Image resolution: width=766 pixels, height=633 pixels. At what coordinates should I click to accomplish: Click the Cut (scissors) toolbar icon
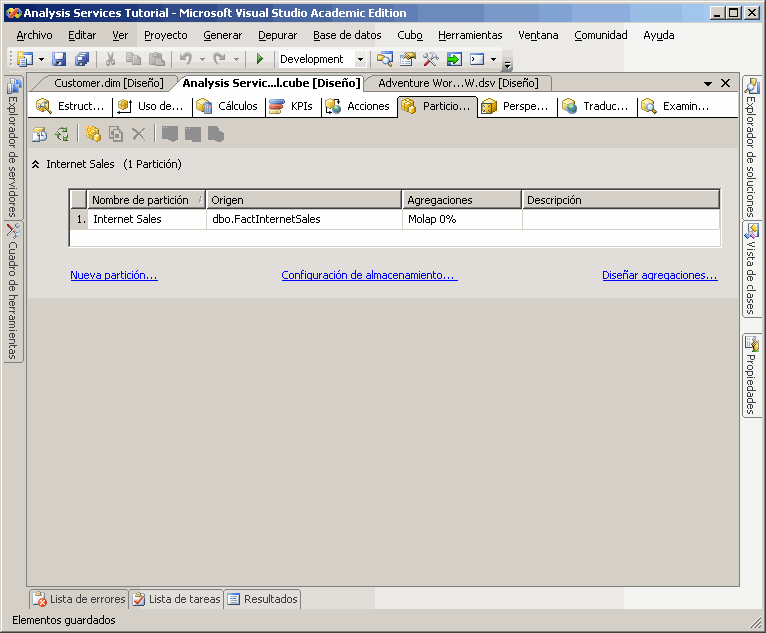pyautogui.click(x=111, y=59)
